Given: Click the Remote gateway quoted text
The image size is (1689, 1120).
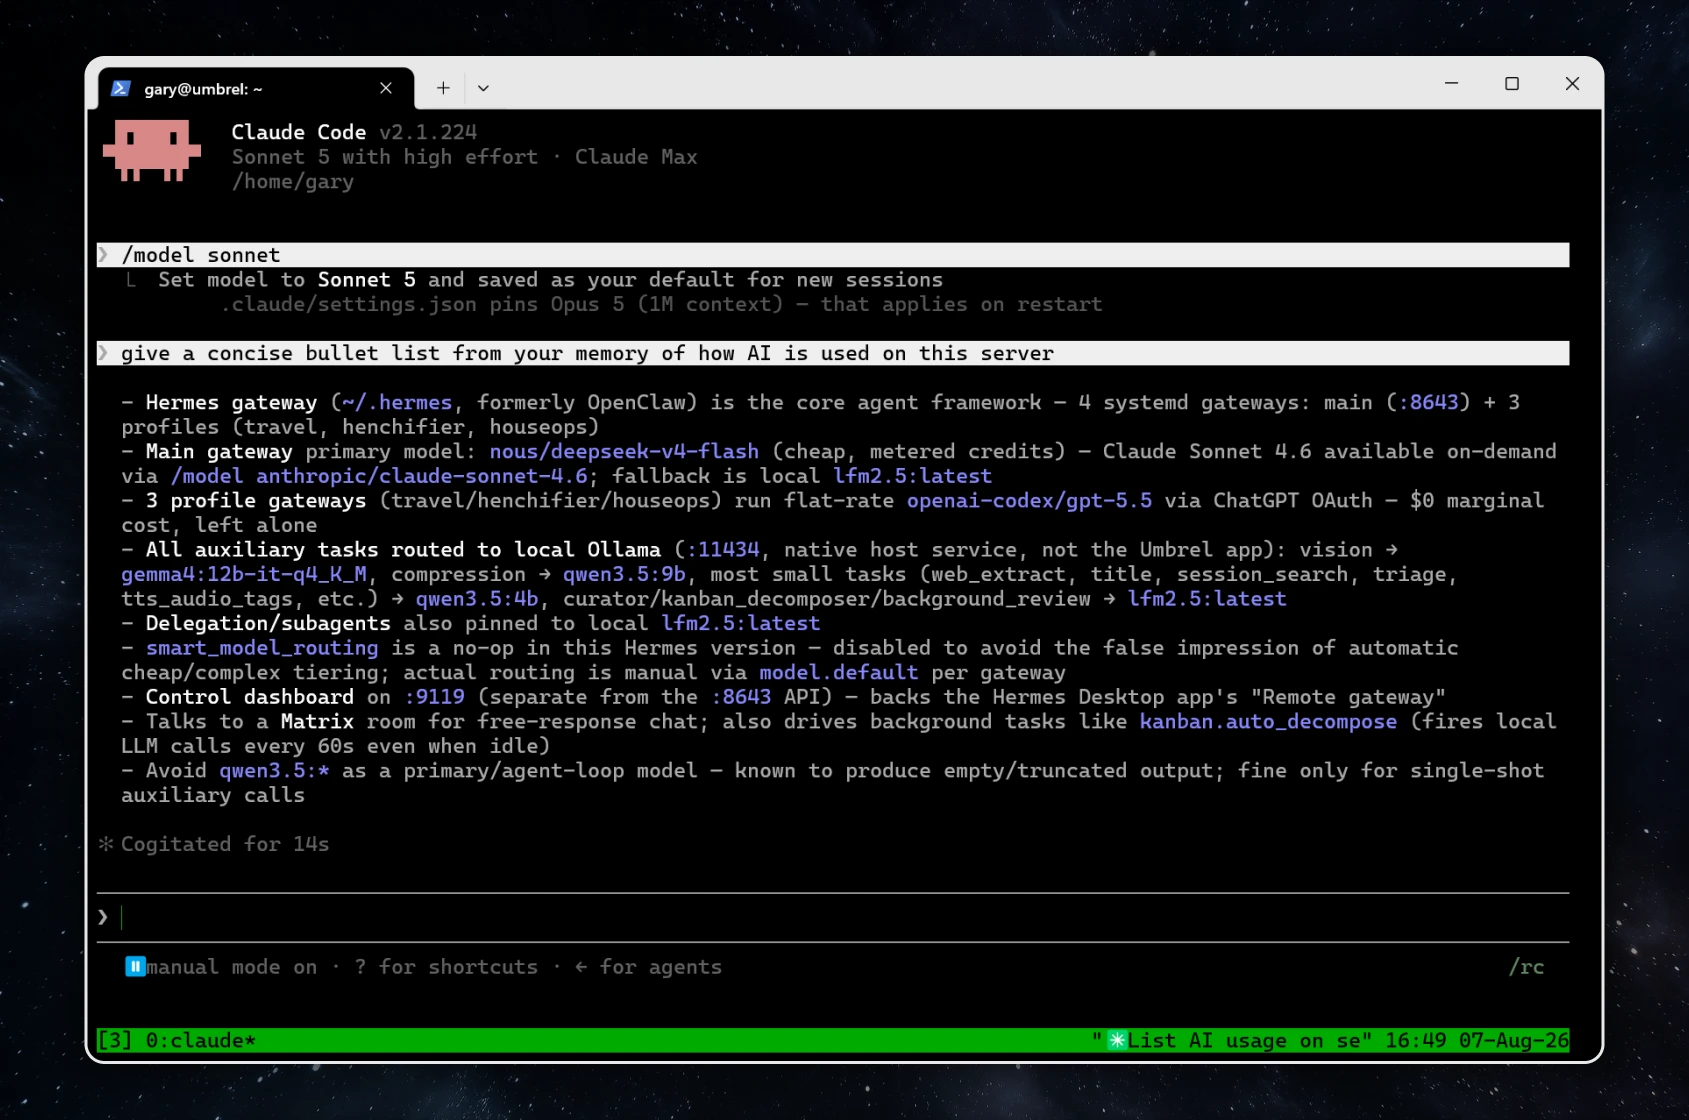Looking at the screenshot, I should coord(1348,696).
